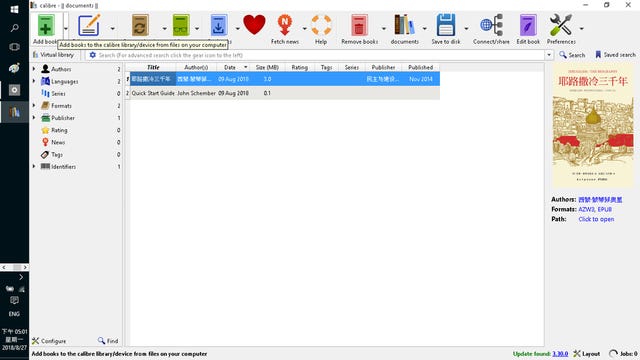Open the Saved search button
The width and height of the screenshot is (640, 360).
tap(615, 55)
